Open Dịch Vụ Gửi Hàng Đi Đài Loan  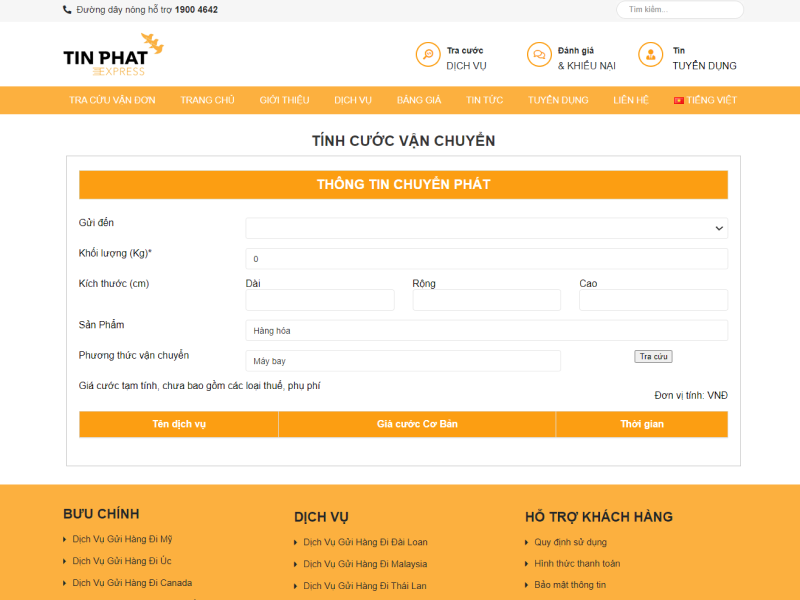pyautogui.click(x=365, y=542)
